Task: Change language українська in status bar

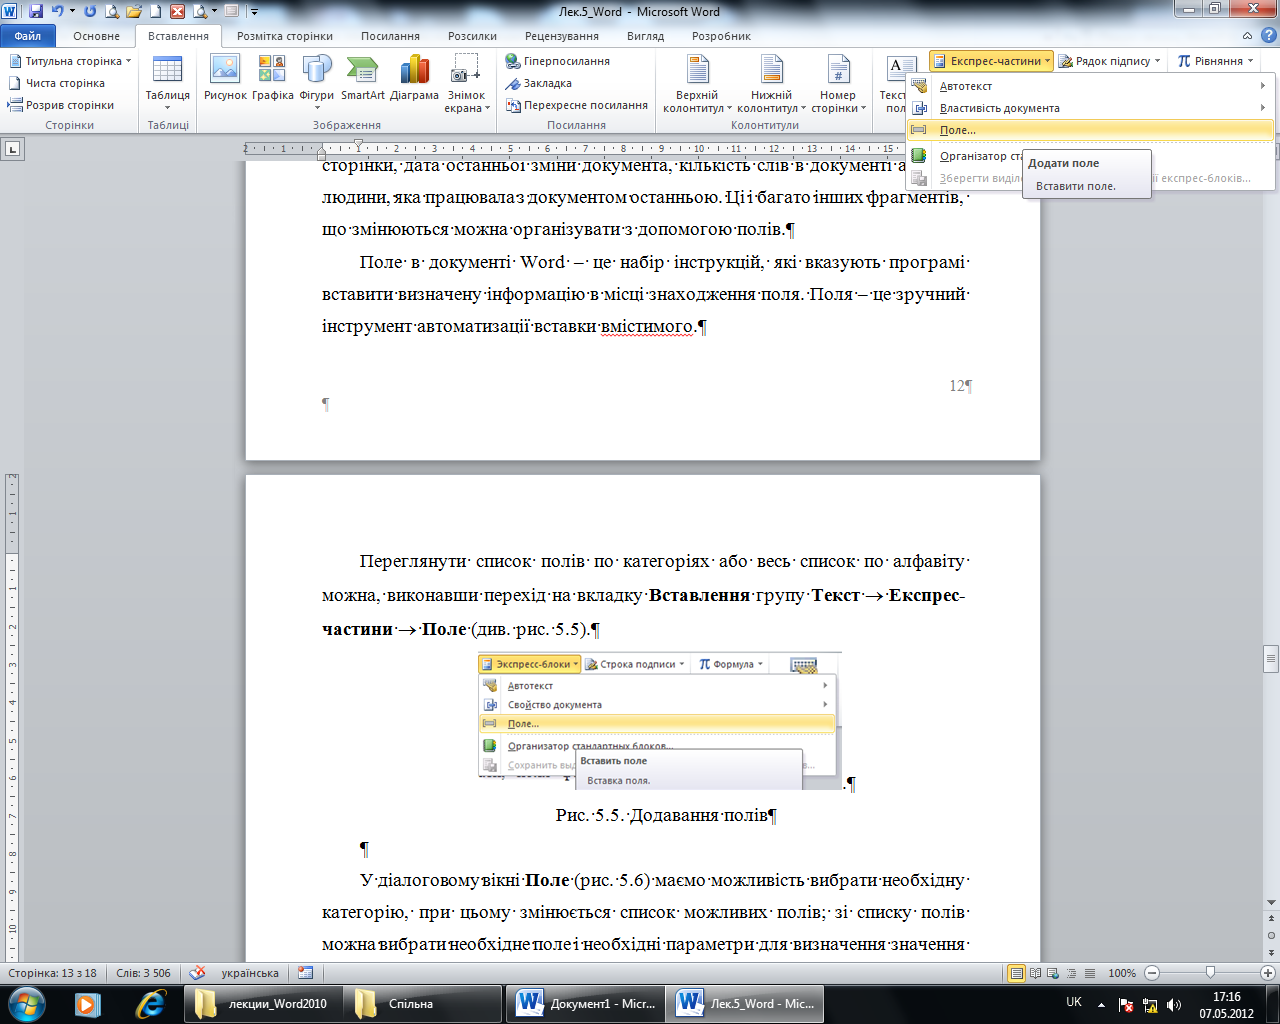Action: pyautogui.click(x=250, y=973)
